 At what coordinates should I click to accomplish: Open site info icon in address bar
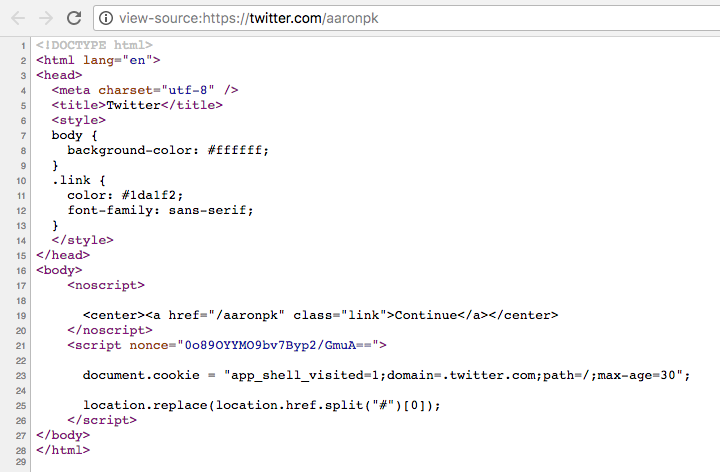[106, 18]
